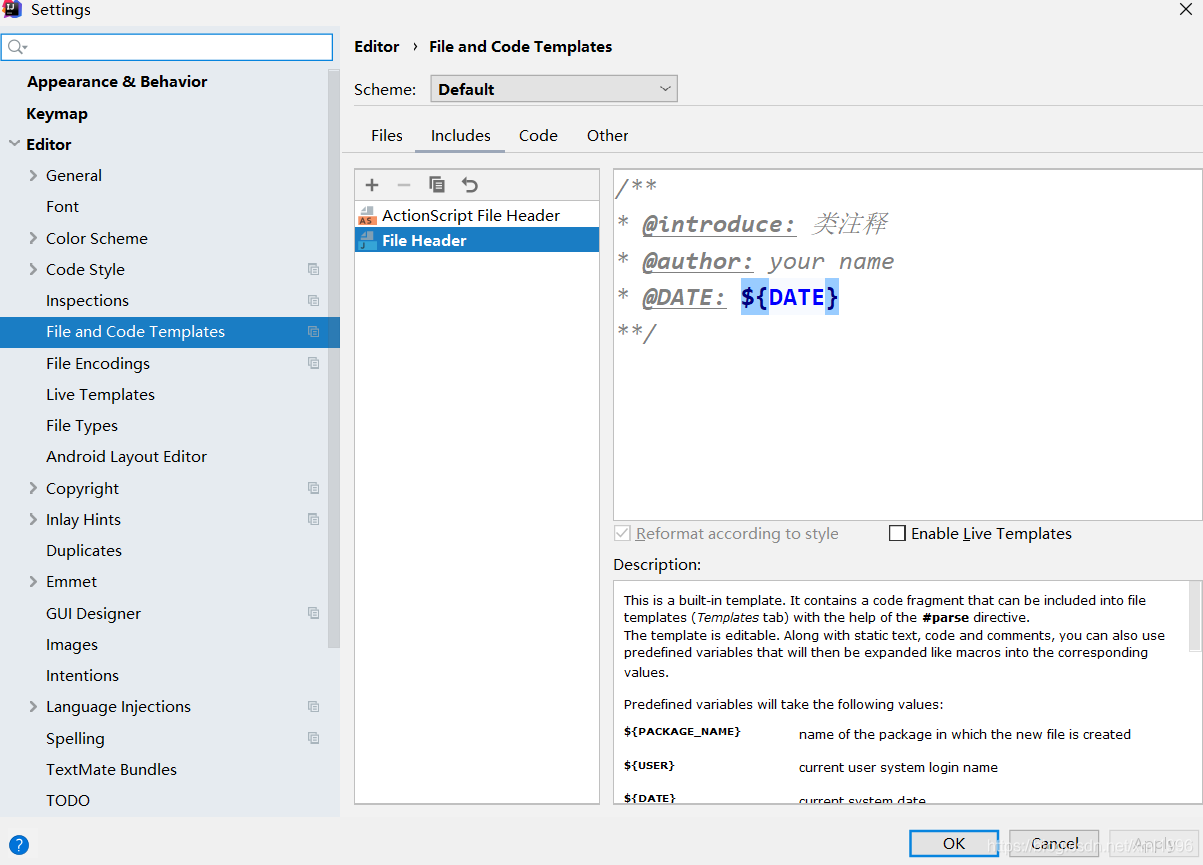The height and width of the screenshot is (865, 1203).
Task: Click the copy template icon
Action: click(x=437, y=185)
